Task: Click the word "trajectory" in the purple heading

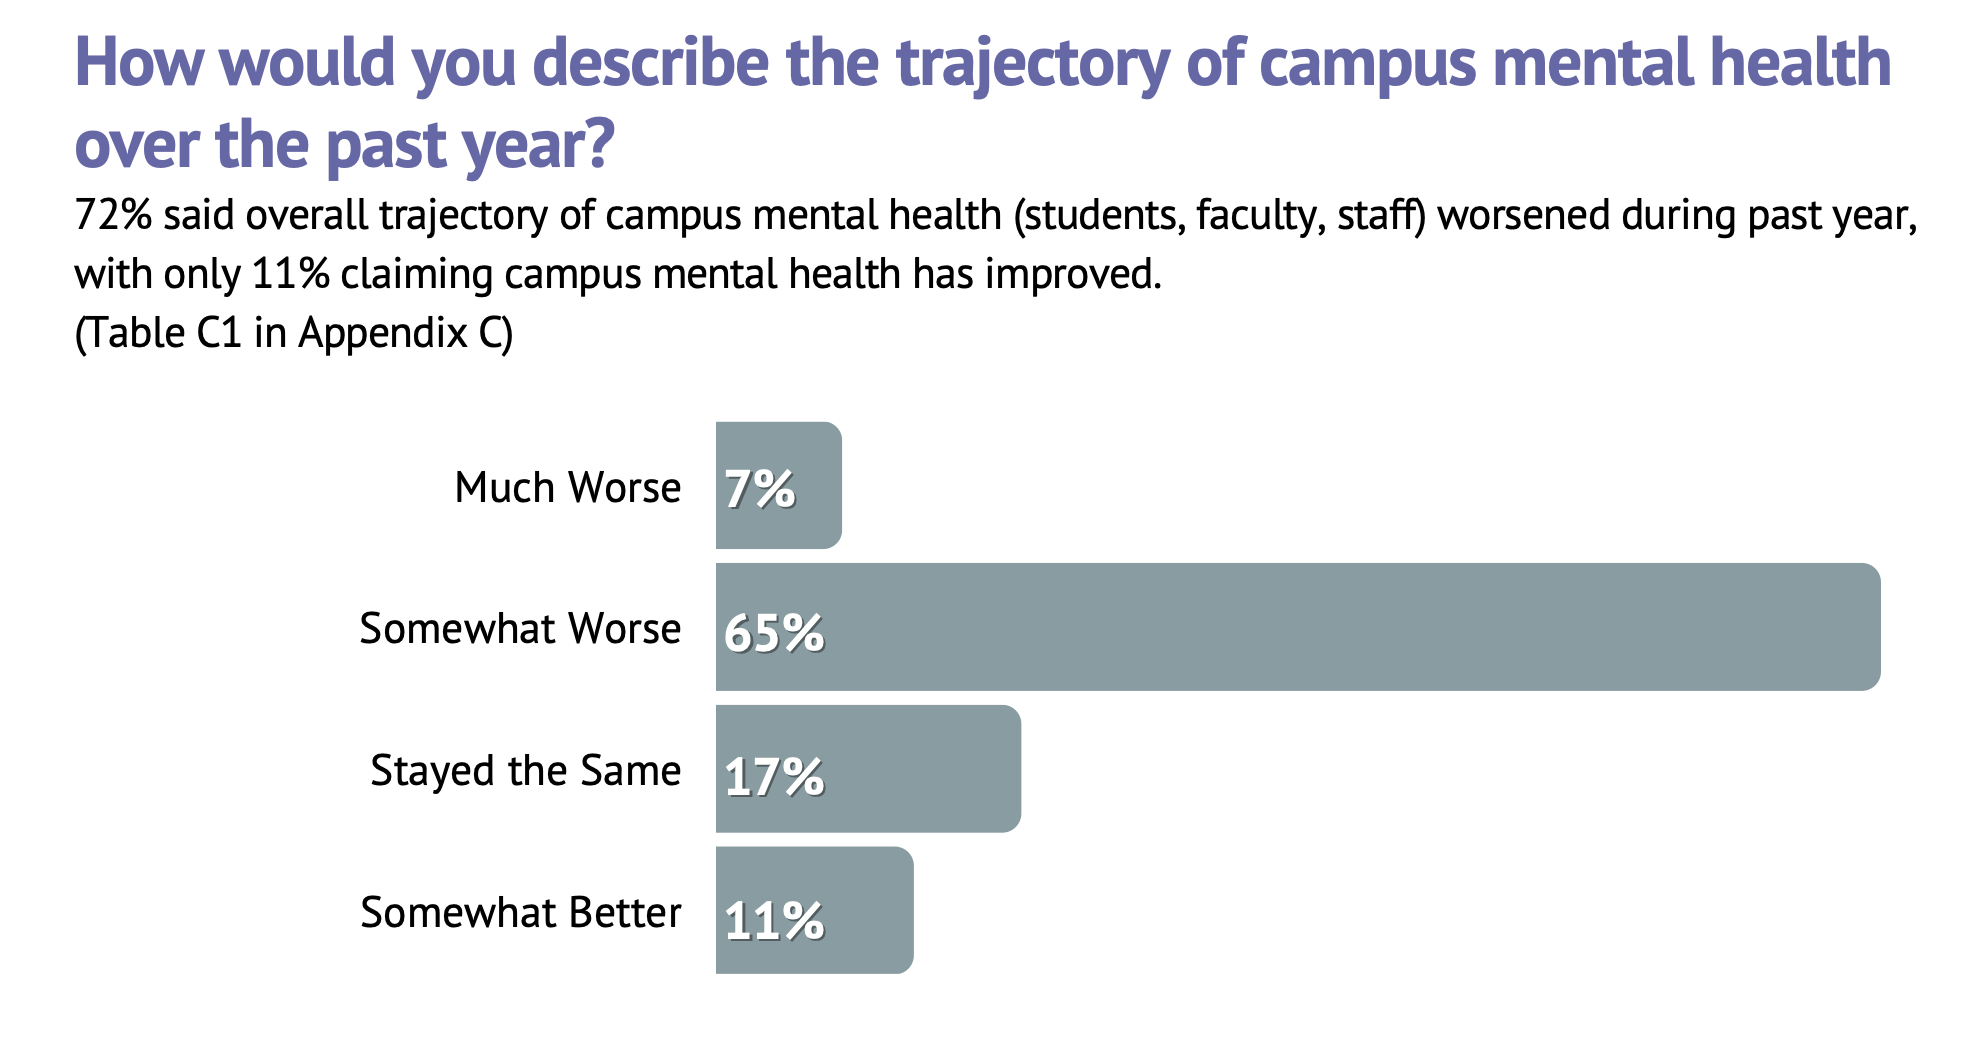Action: (1032, 64)
